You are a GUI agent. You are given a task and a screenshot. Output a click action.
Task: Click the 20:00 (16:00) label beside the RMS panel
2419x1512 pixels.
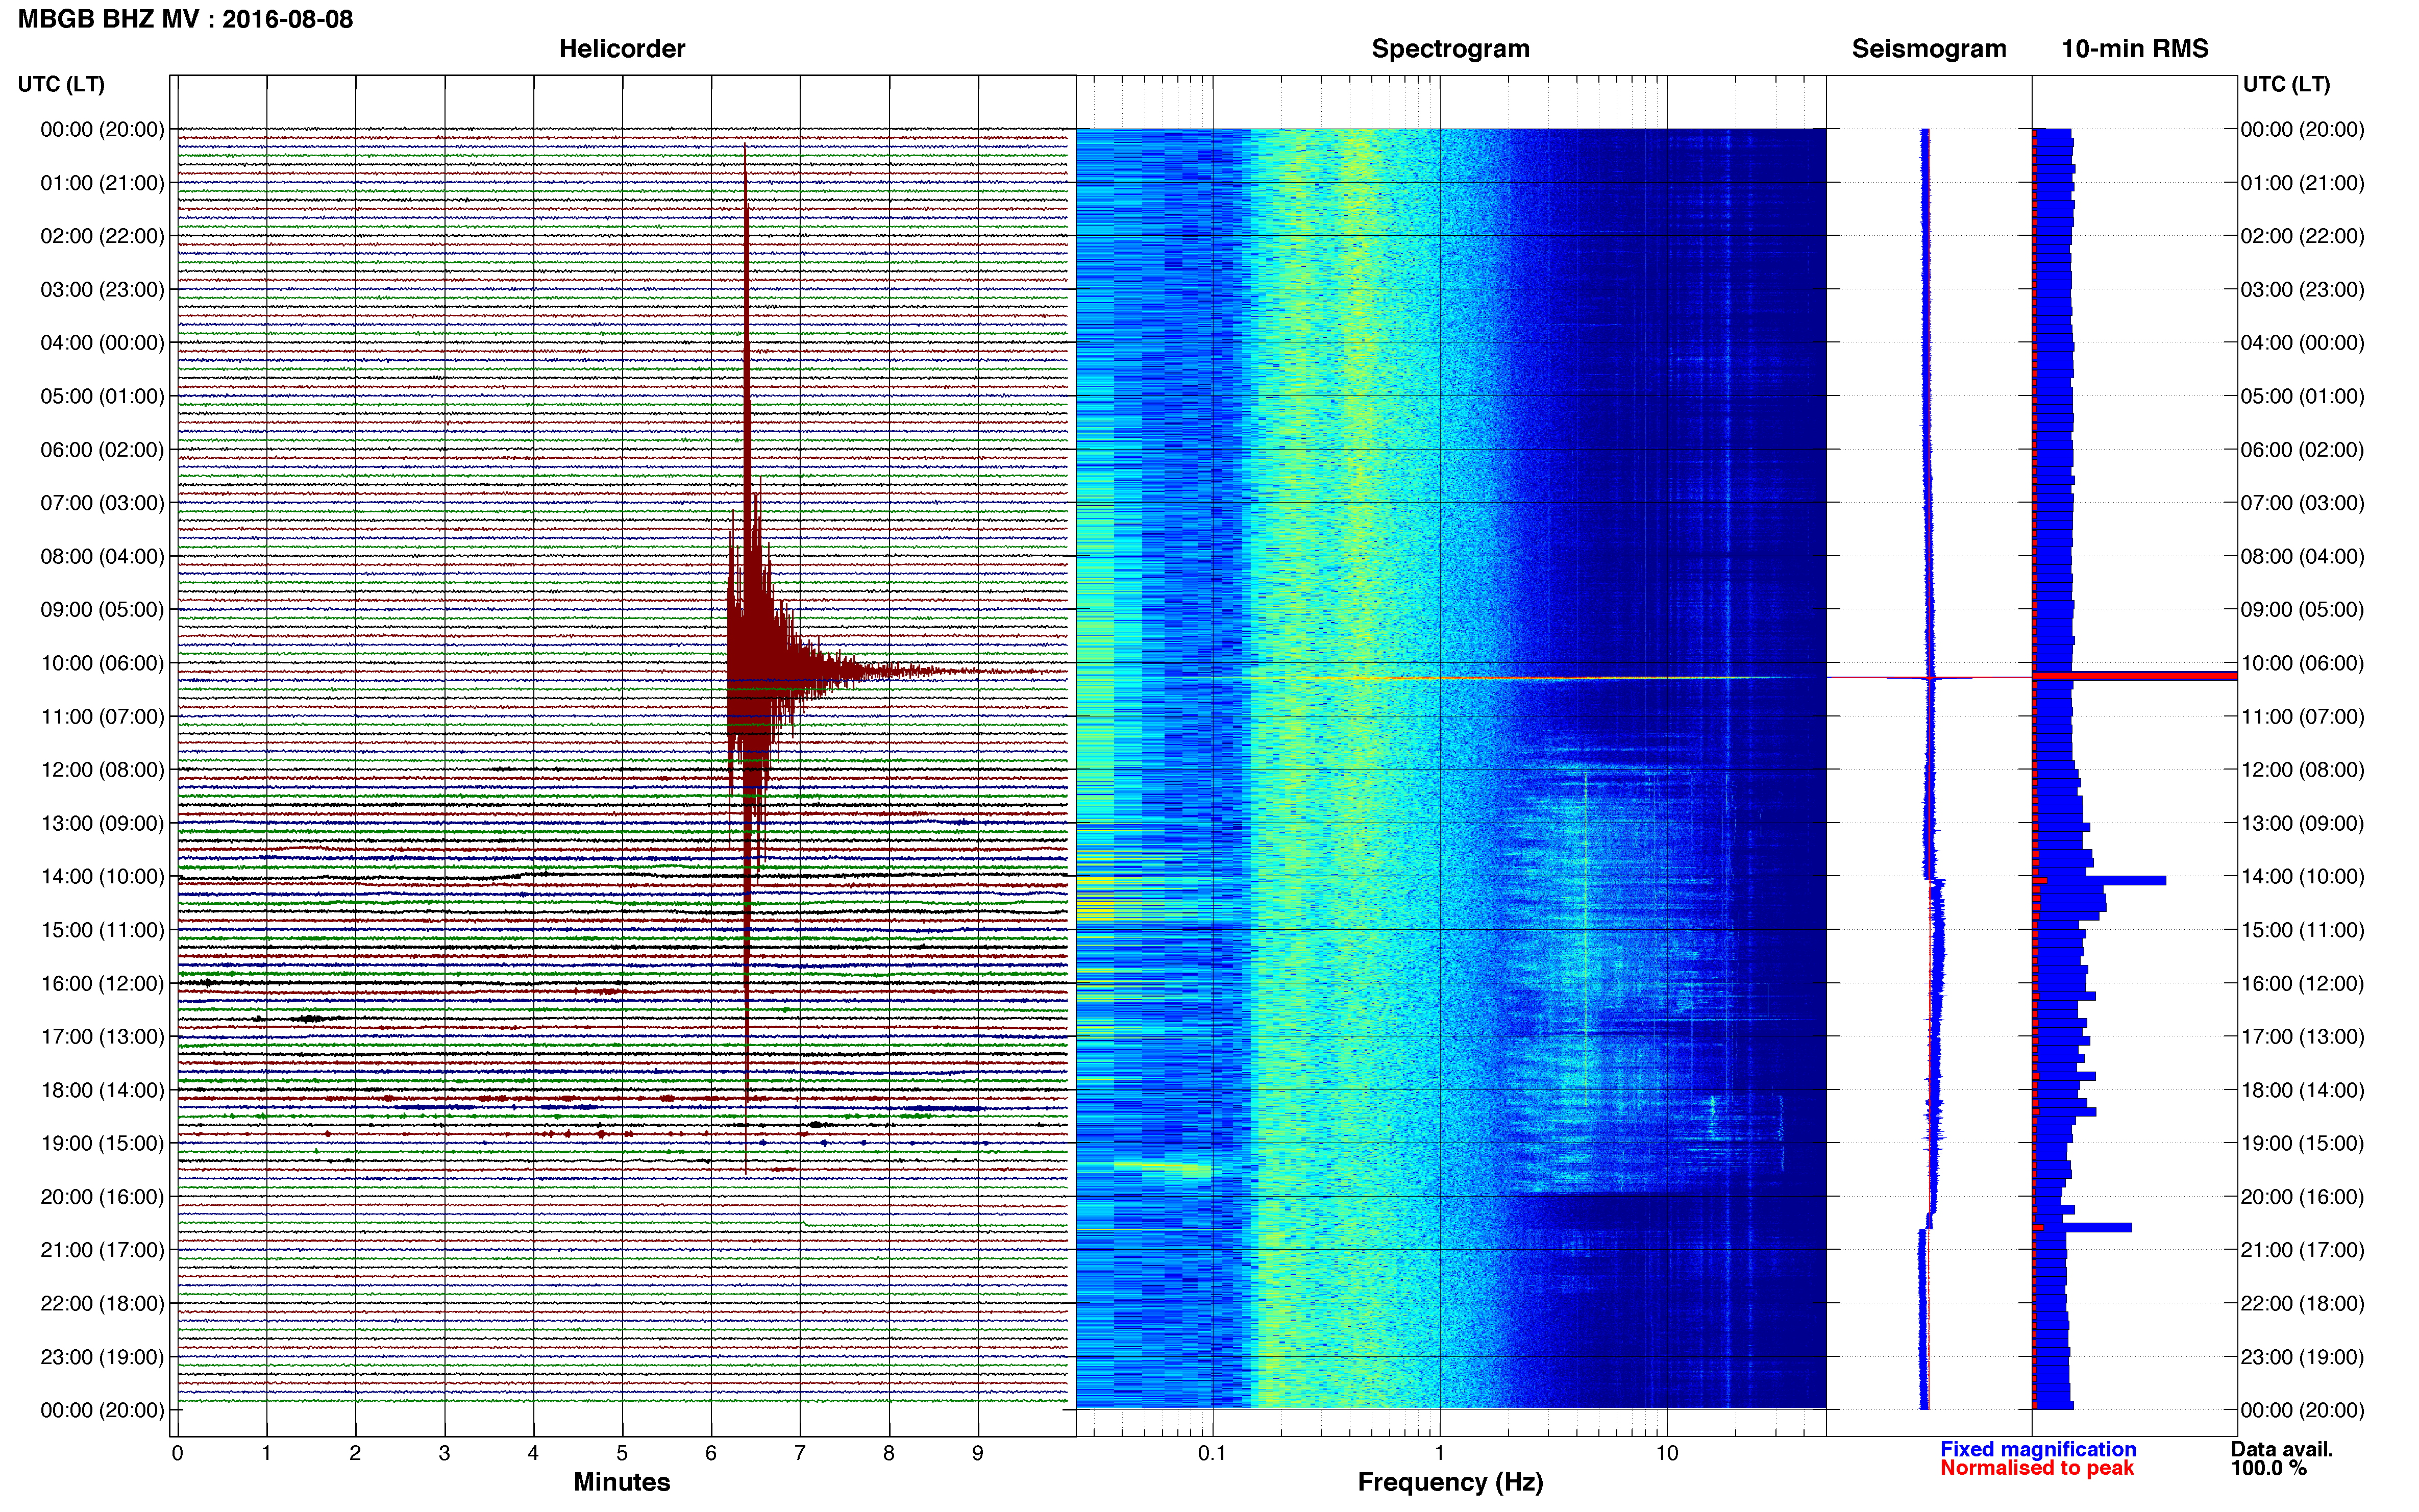point(2302,1197)
